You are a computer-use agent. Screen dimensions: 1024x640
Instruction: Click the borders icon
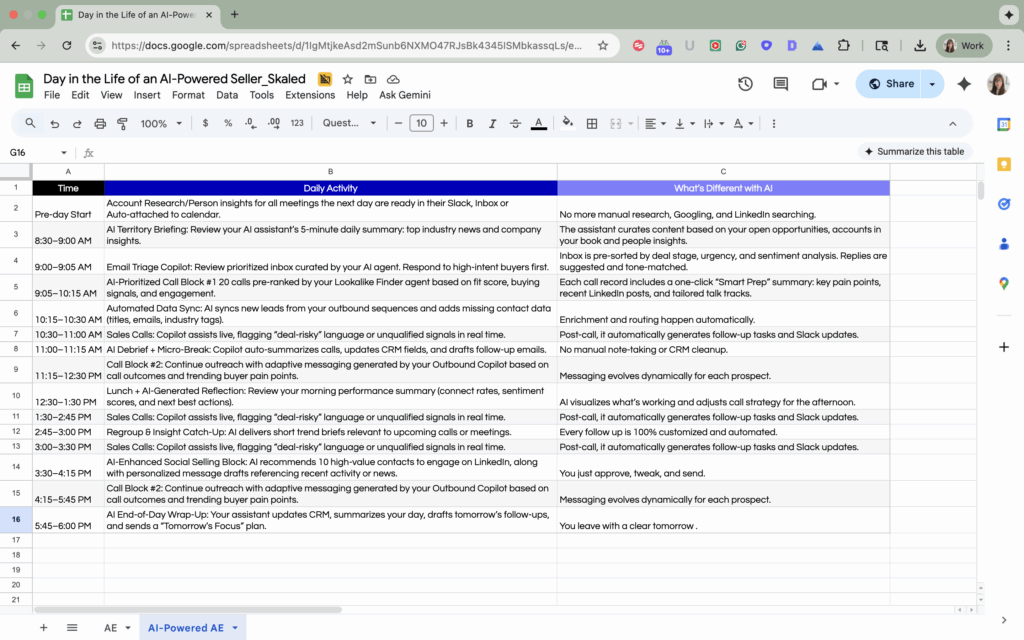click(592, 123)
